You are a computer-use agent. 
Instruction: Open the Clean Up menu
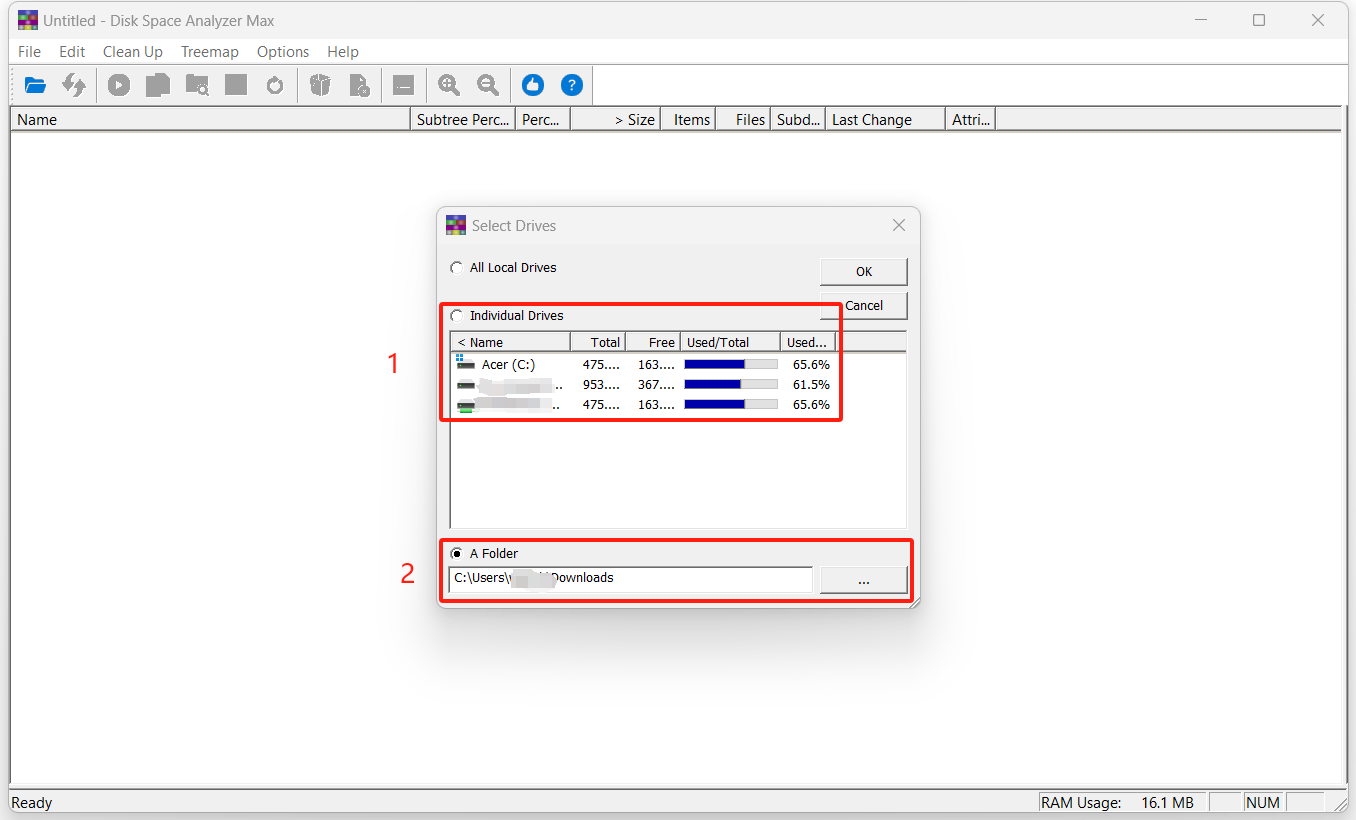pos(132,52)
